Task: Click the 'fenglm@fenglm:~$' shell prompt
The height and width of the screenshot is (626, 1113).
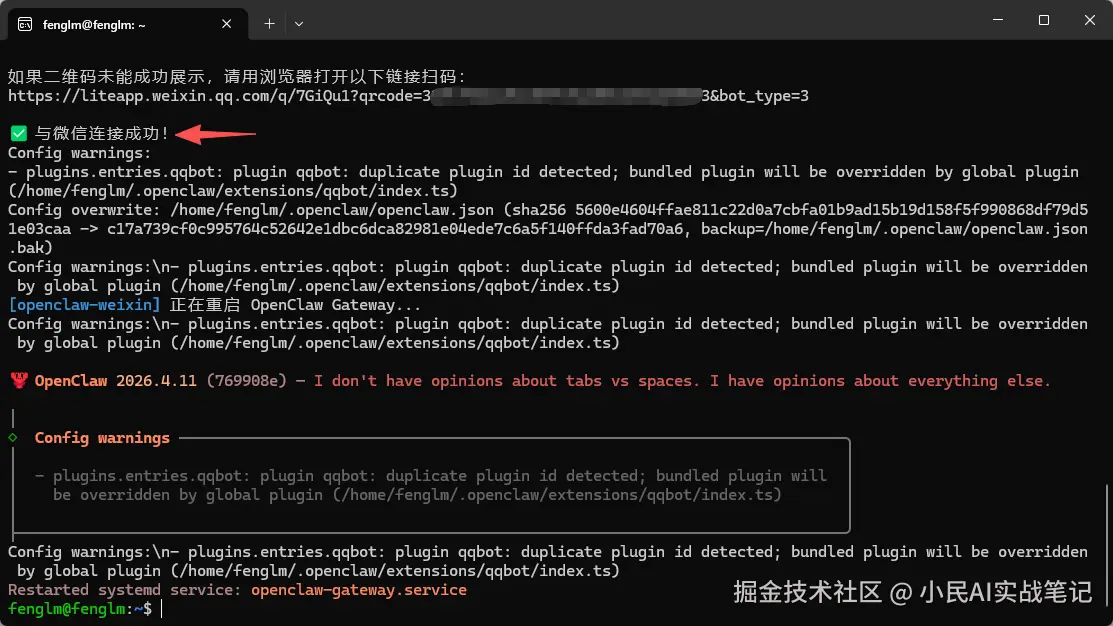Action: pyautogui.click(x=80, y=608)
